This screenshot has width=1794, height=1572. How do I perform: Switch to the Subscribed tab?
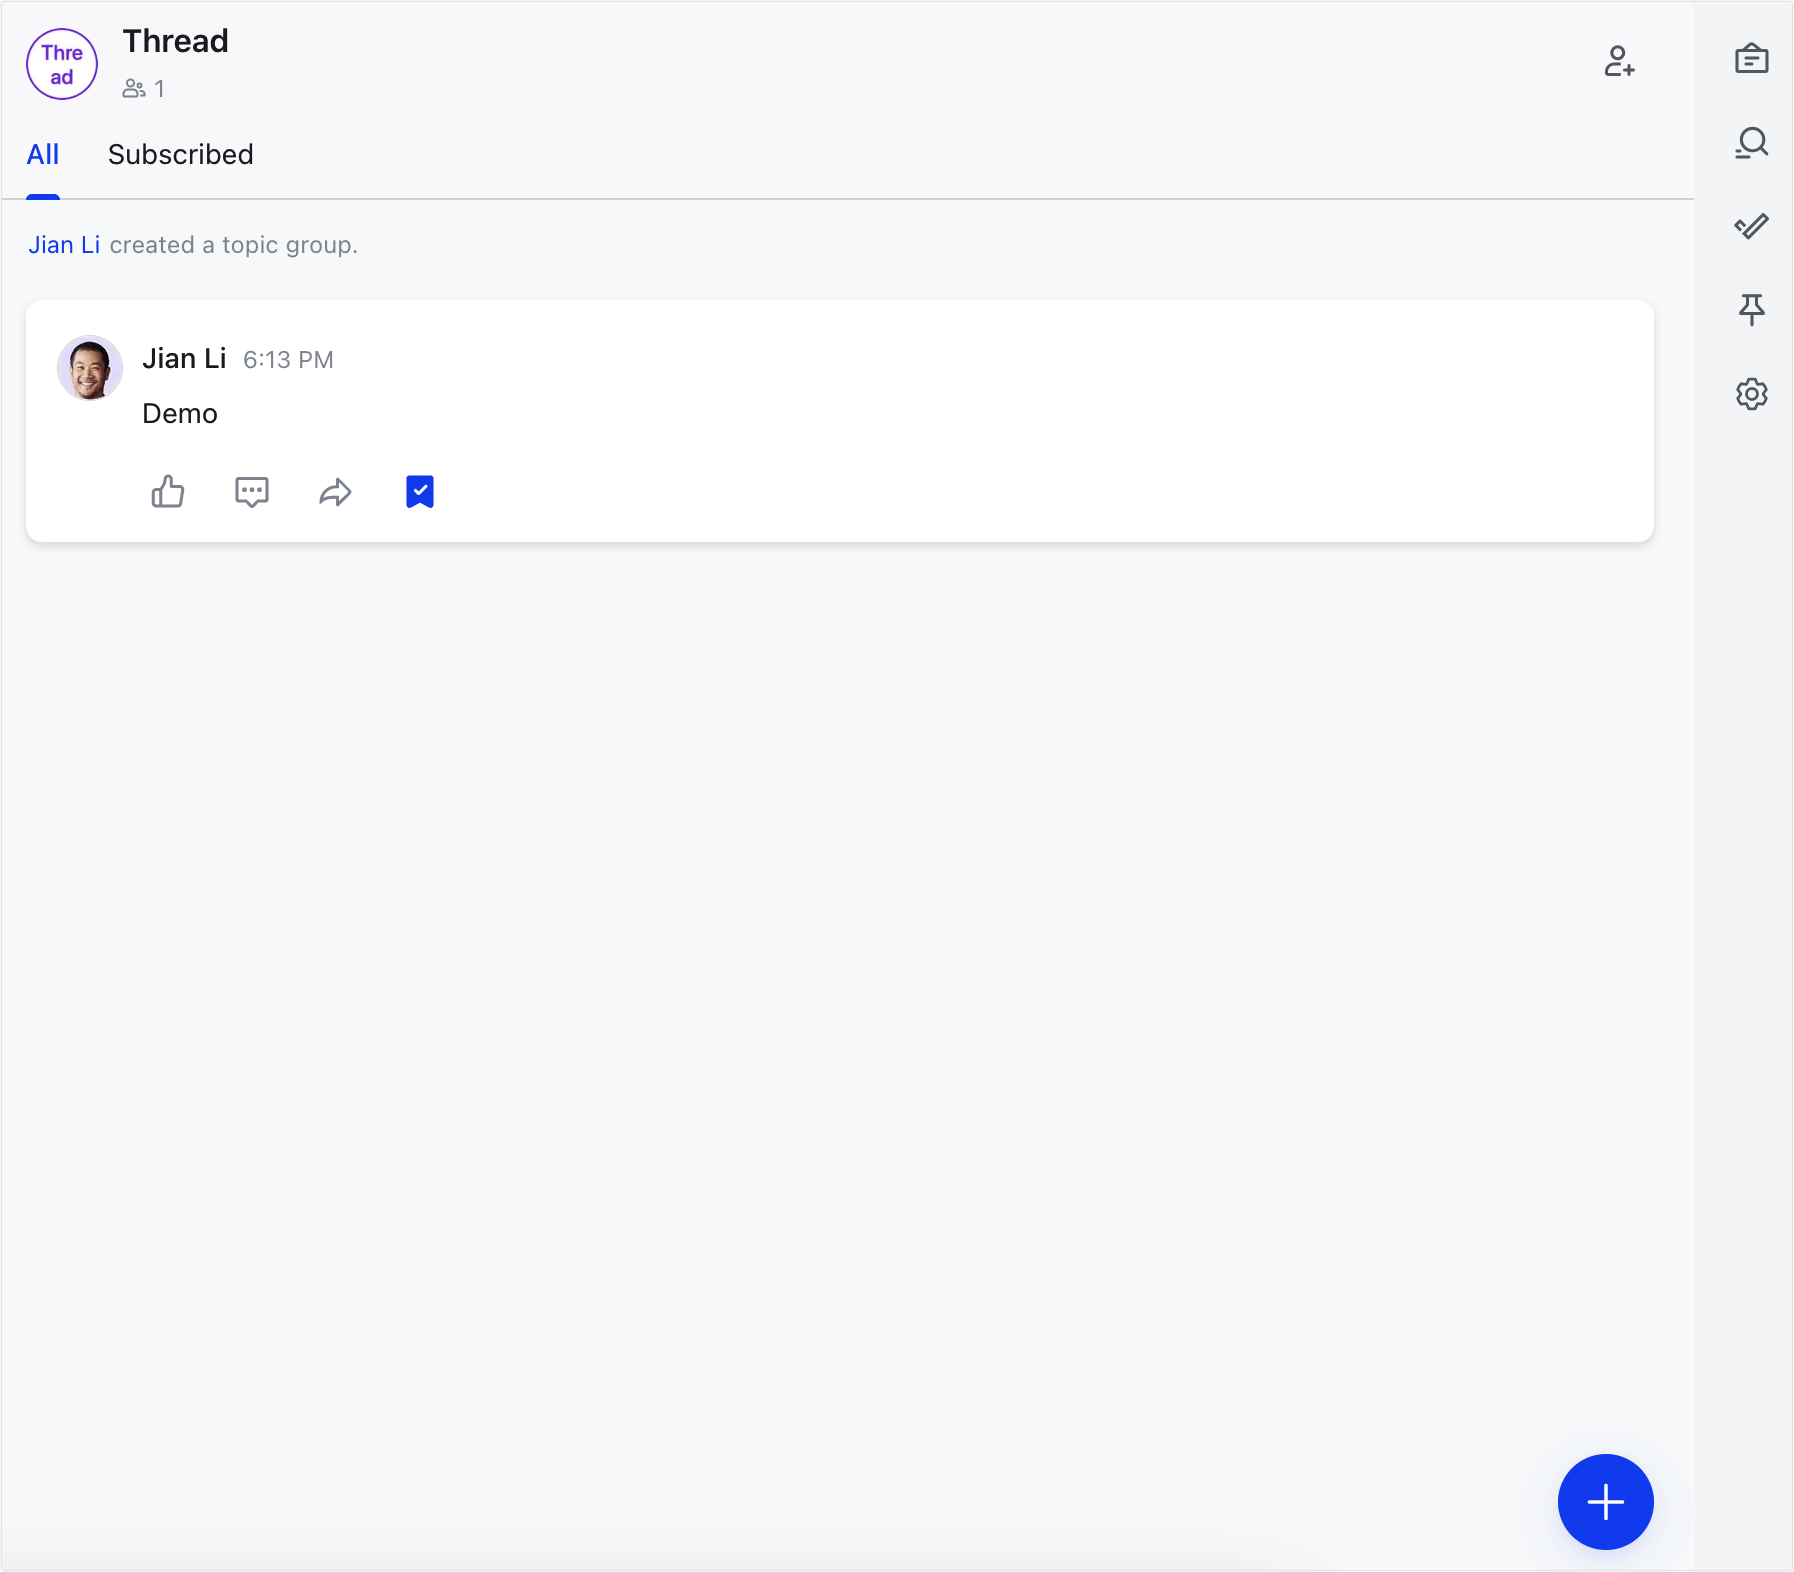181,155
